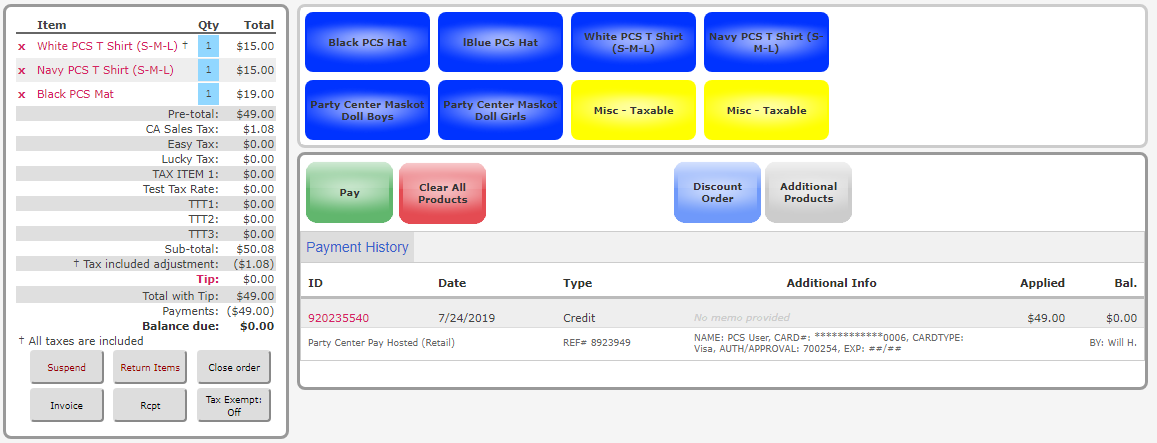The width and height of the screenshot is (1157, 443).
Task: Click Tax included adjustment ($1.08)
Action: tap(253, 264)
